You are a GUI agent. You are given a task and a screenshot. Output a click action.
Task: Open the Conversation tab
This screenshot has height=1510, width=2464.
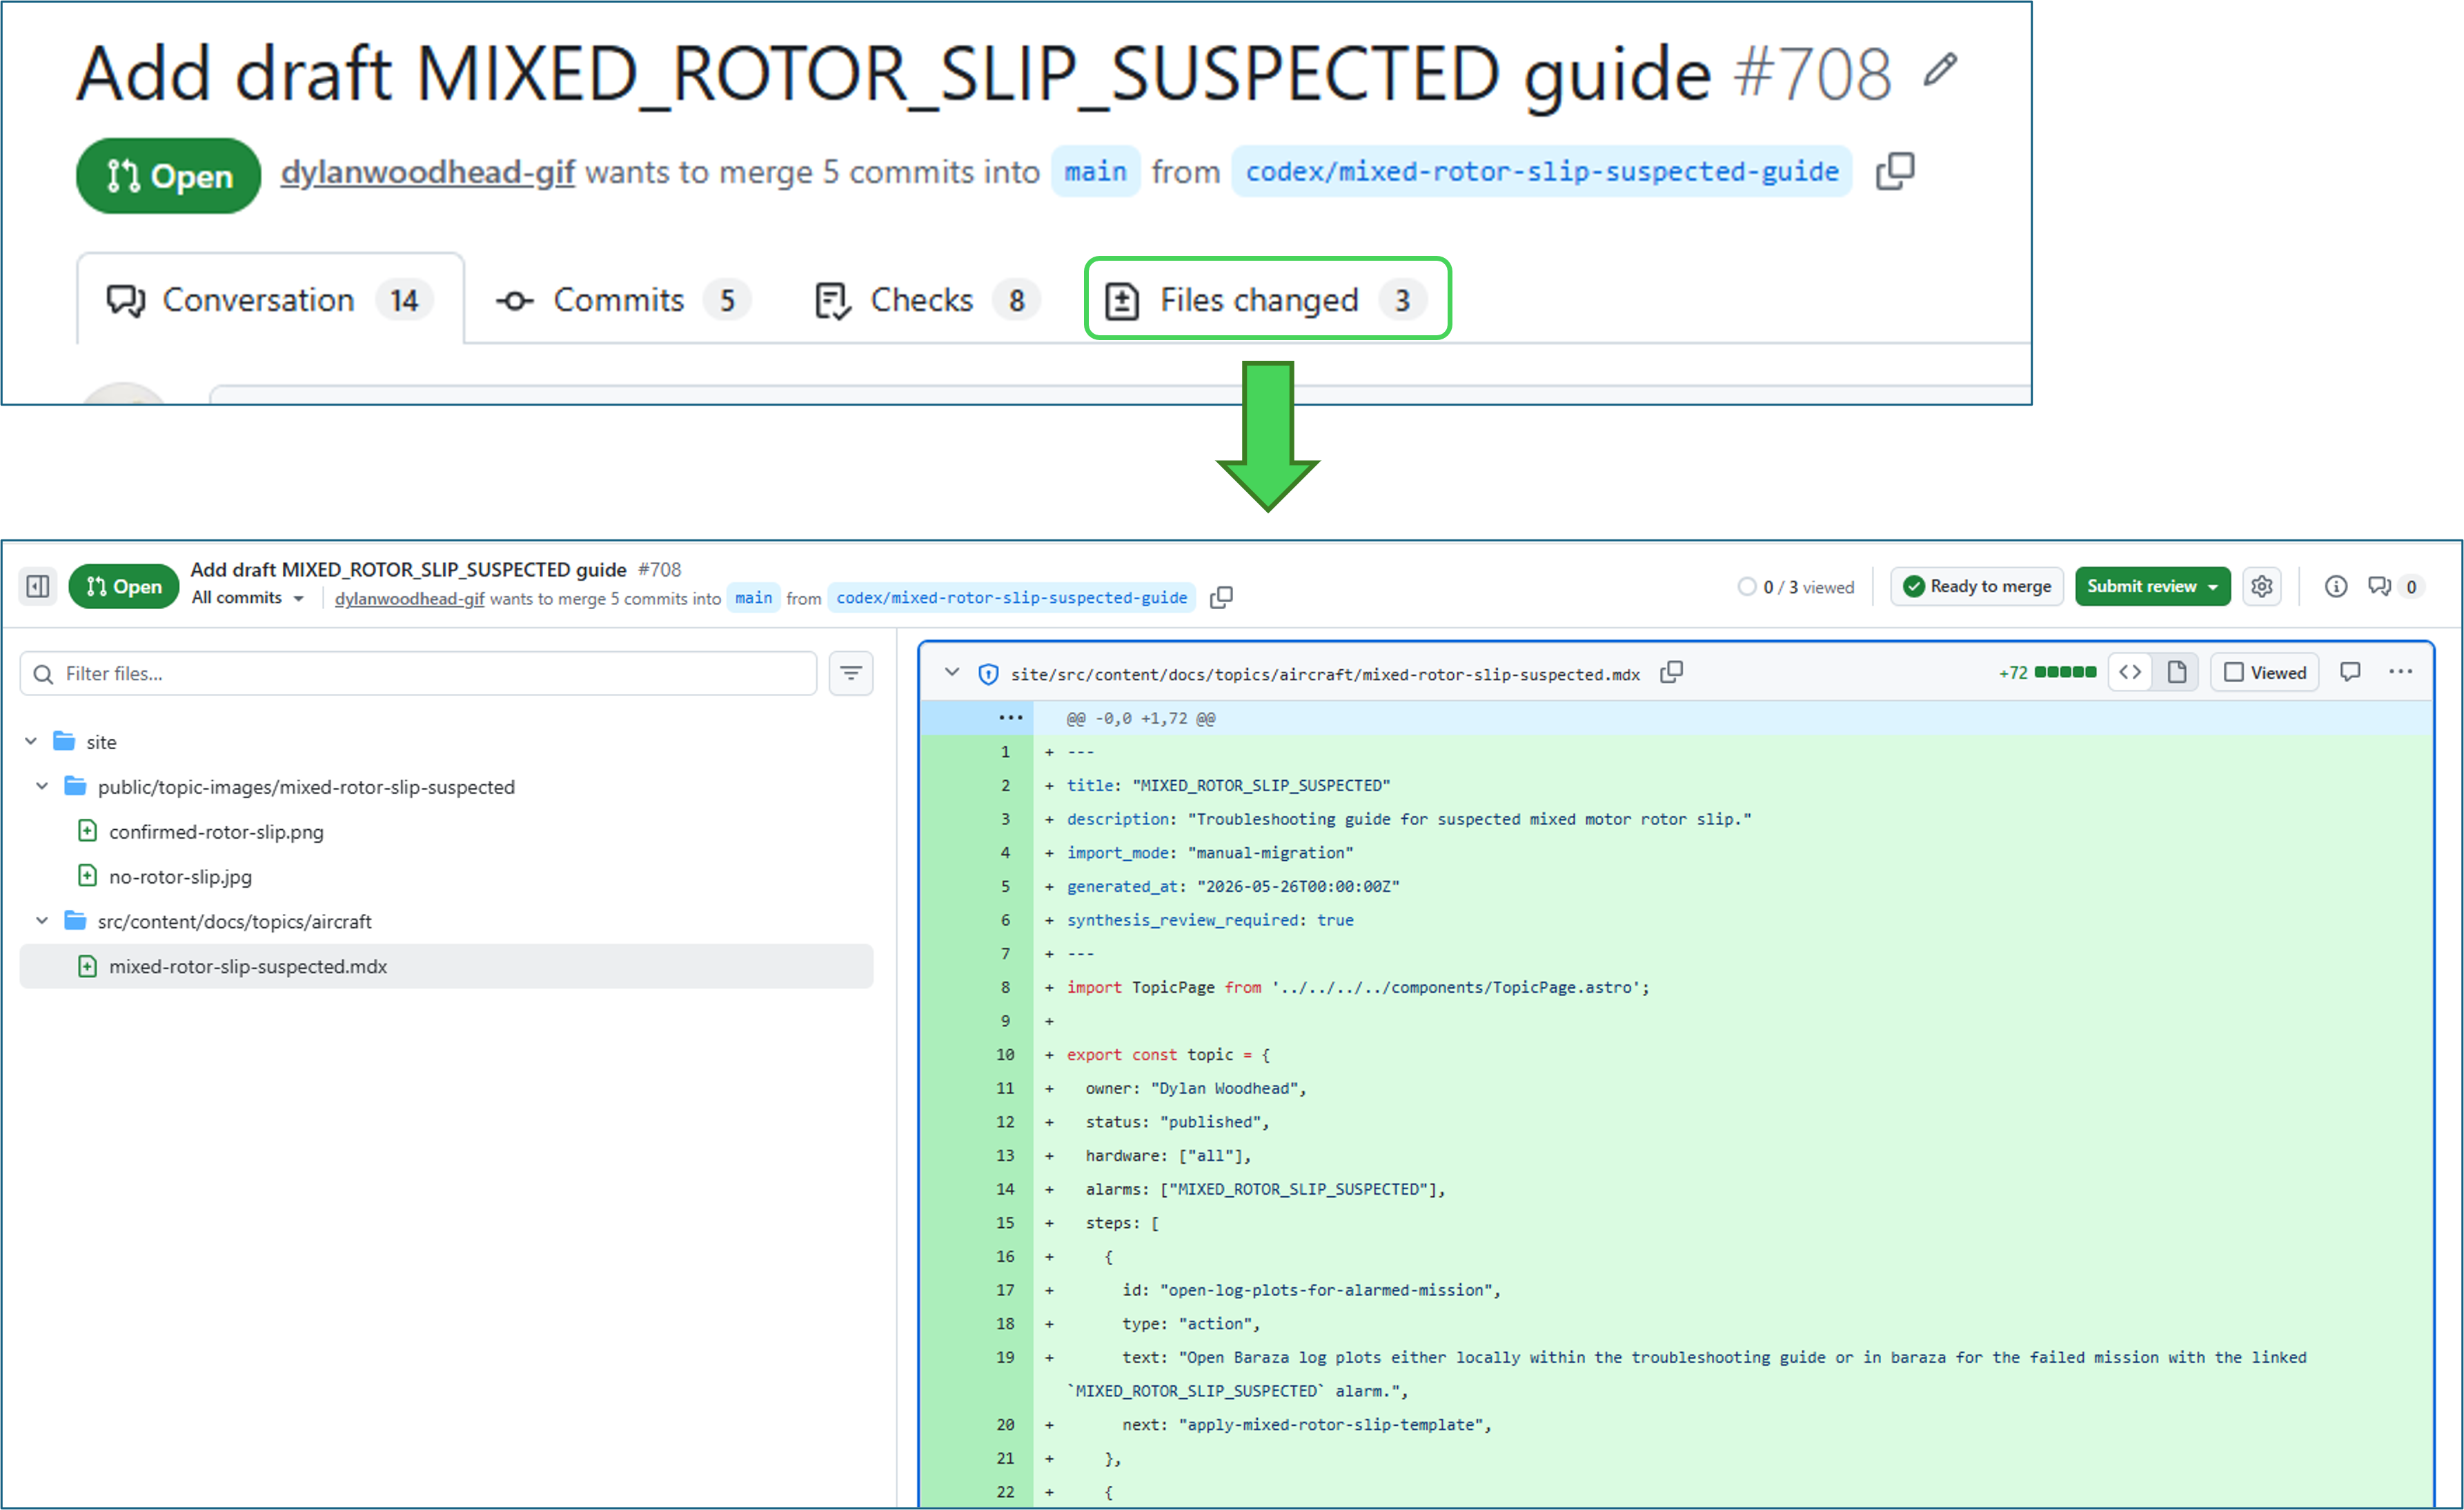pyautogui.click(x=270, y=300)
